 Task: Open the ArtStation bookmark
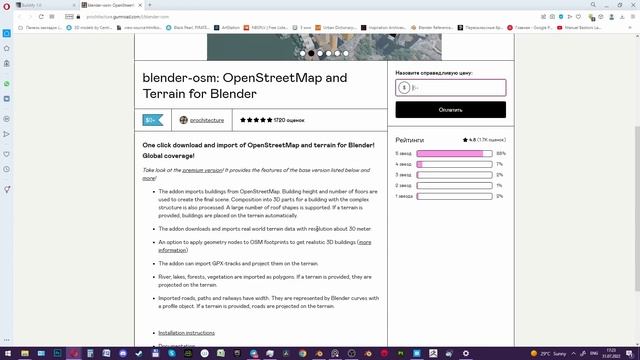point(227,28)
